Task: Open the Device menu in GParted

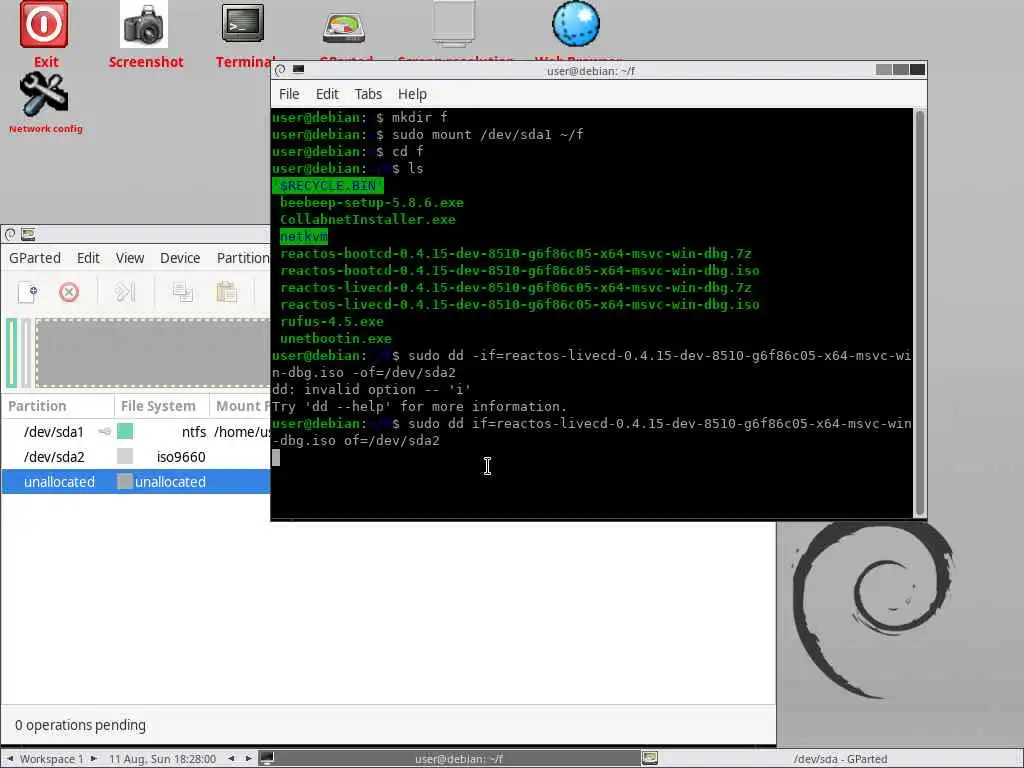Action: (x=180, y=258)
